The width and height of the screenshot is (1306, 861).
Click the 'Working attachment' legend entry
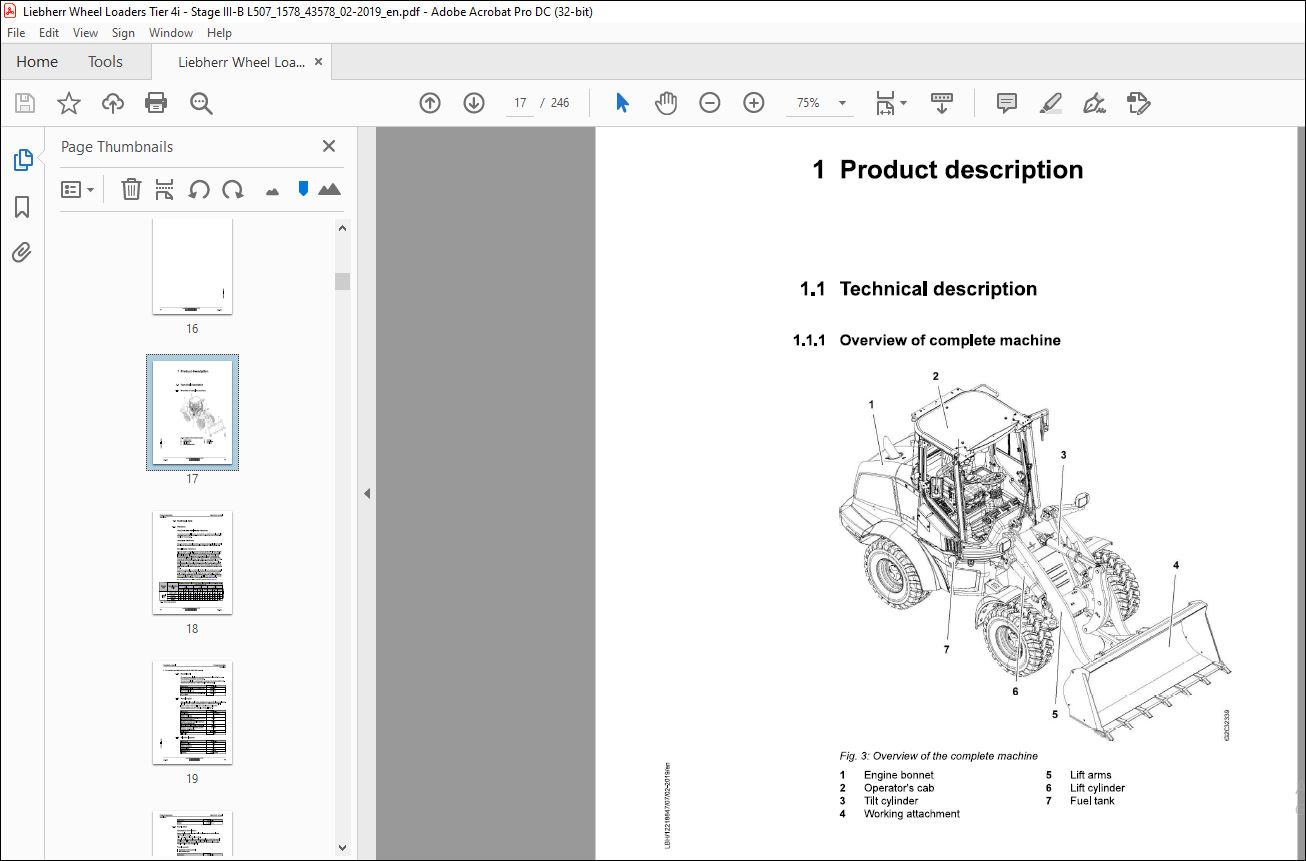point(912,814)
